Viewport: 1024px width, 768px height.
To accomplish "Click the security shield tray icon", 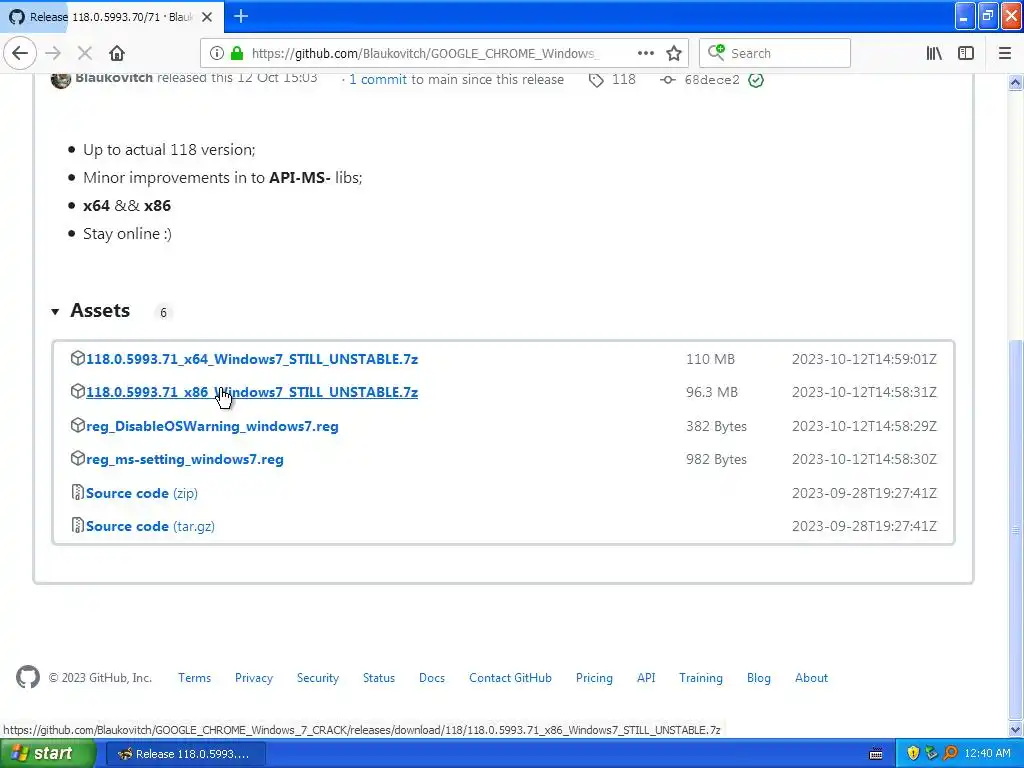I will pyautogui.click(x=913, y=754).
